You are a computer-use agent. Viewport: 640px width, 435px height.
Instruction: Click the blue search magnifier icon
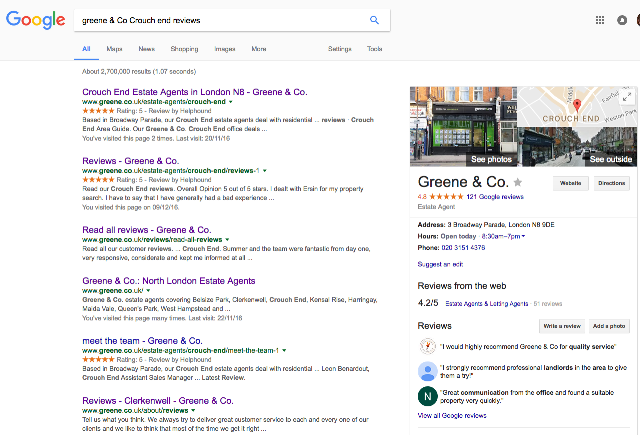[374, 20]
